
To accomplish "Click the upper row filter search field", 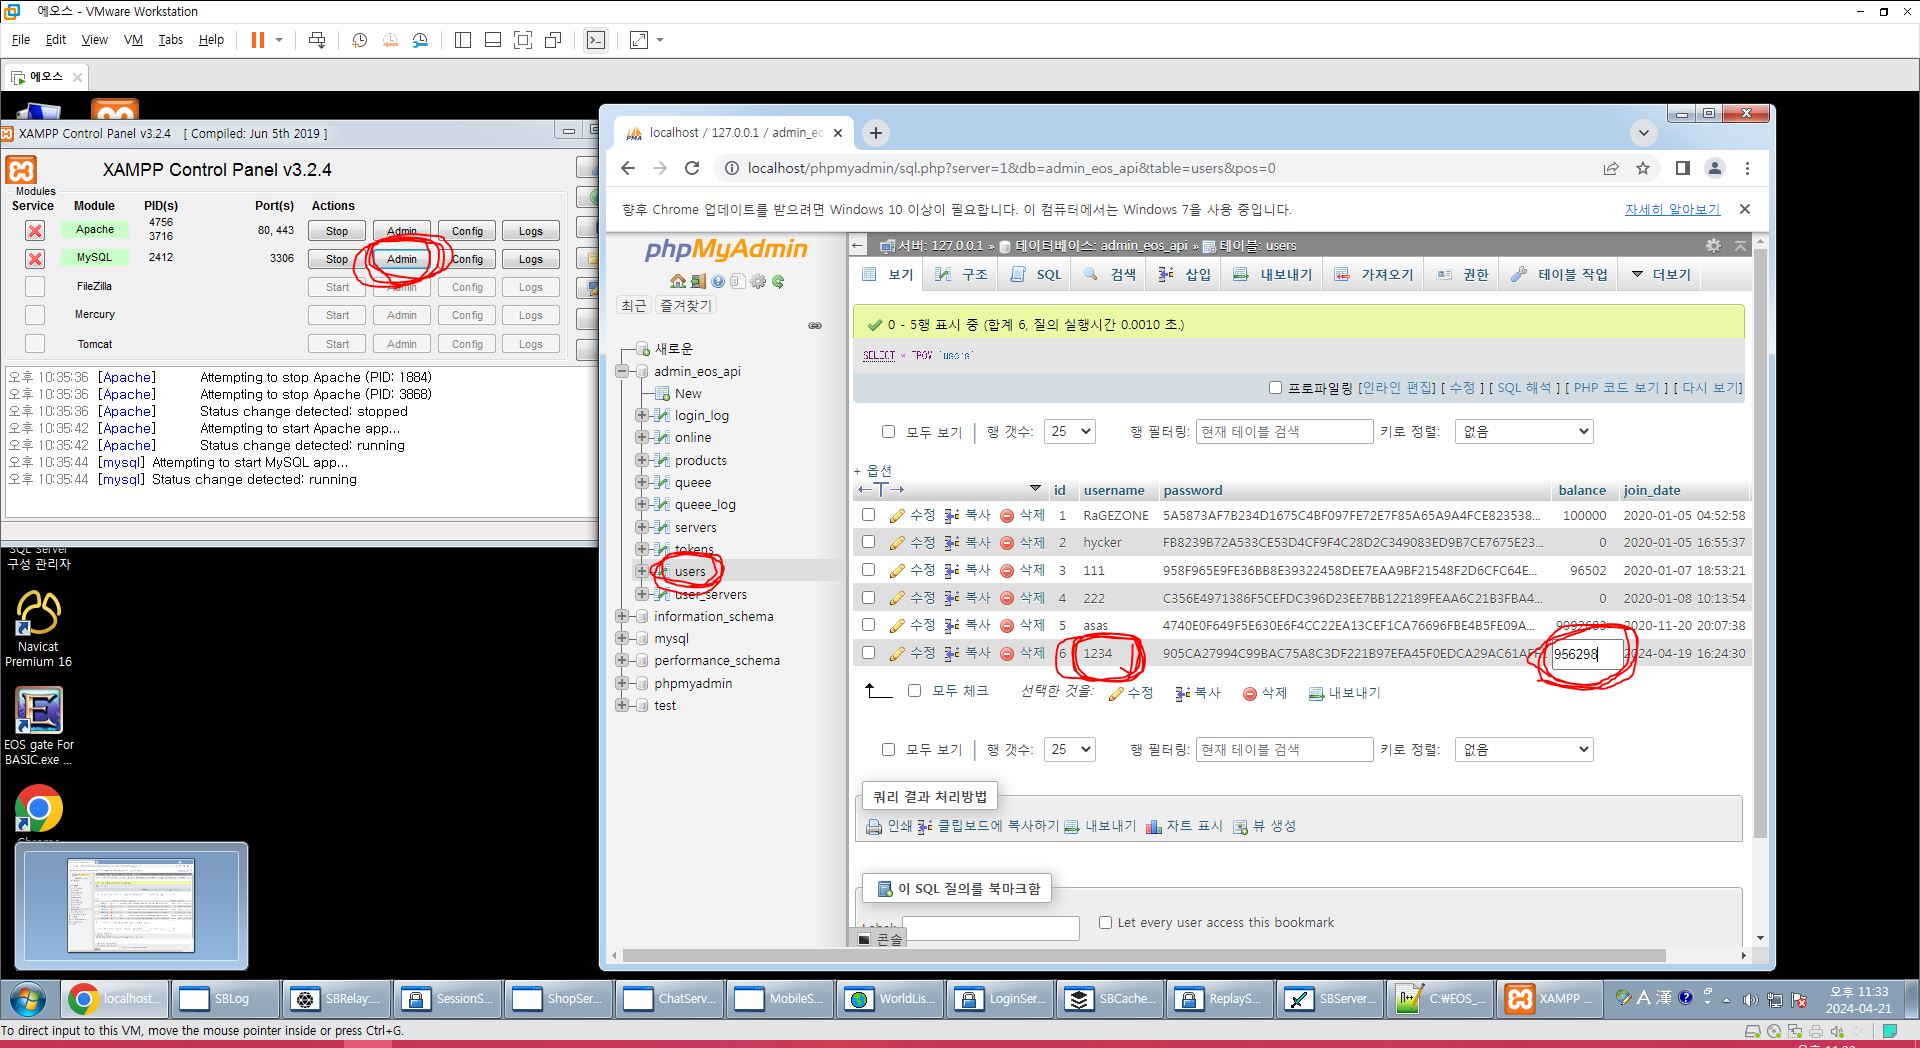I will click(1284, 432).
